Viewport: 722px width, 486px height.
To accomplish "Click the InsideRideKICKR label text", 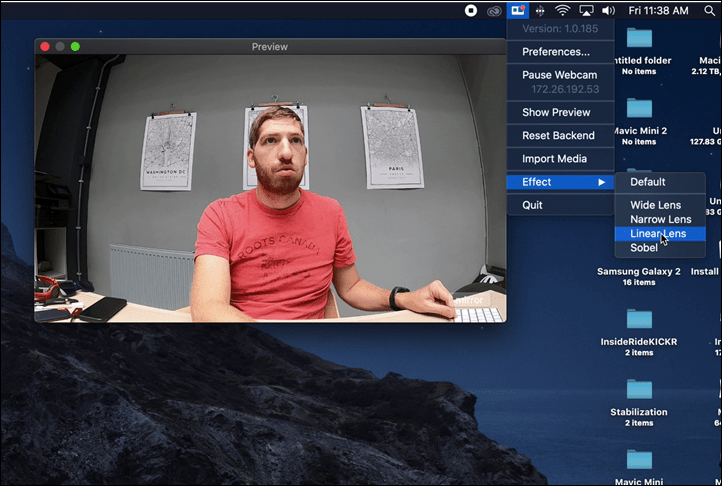I will (x=639, y=342).
